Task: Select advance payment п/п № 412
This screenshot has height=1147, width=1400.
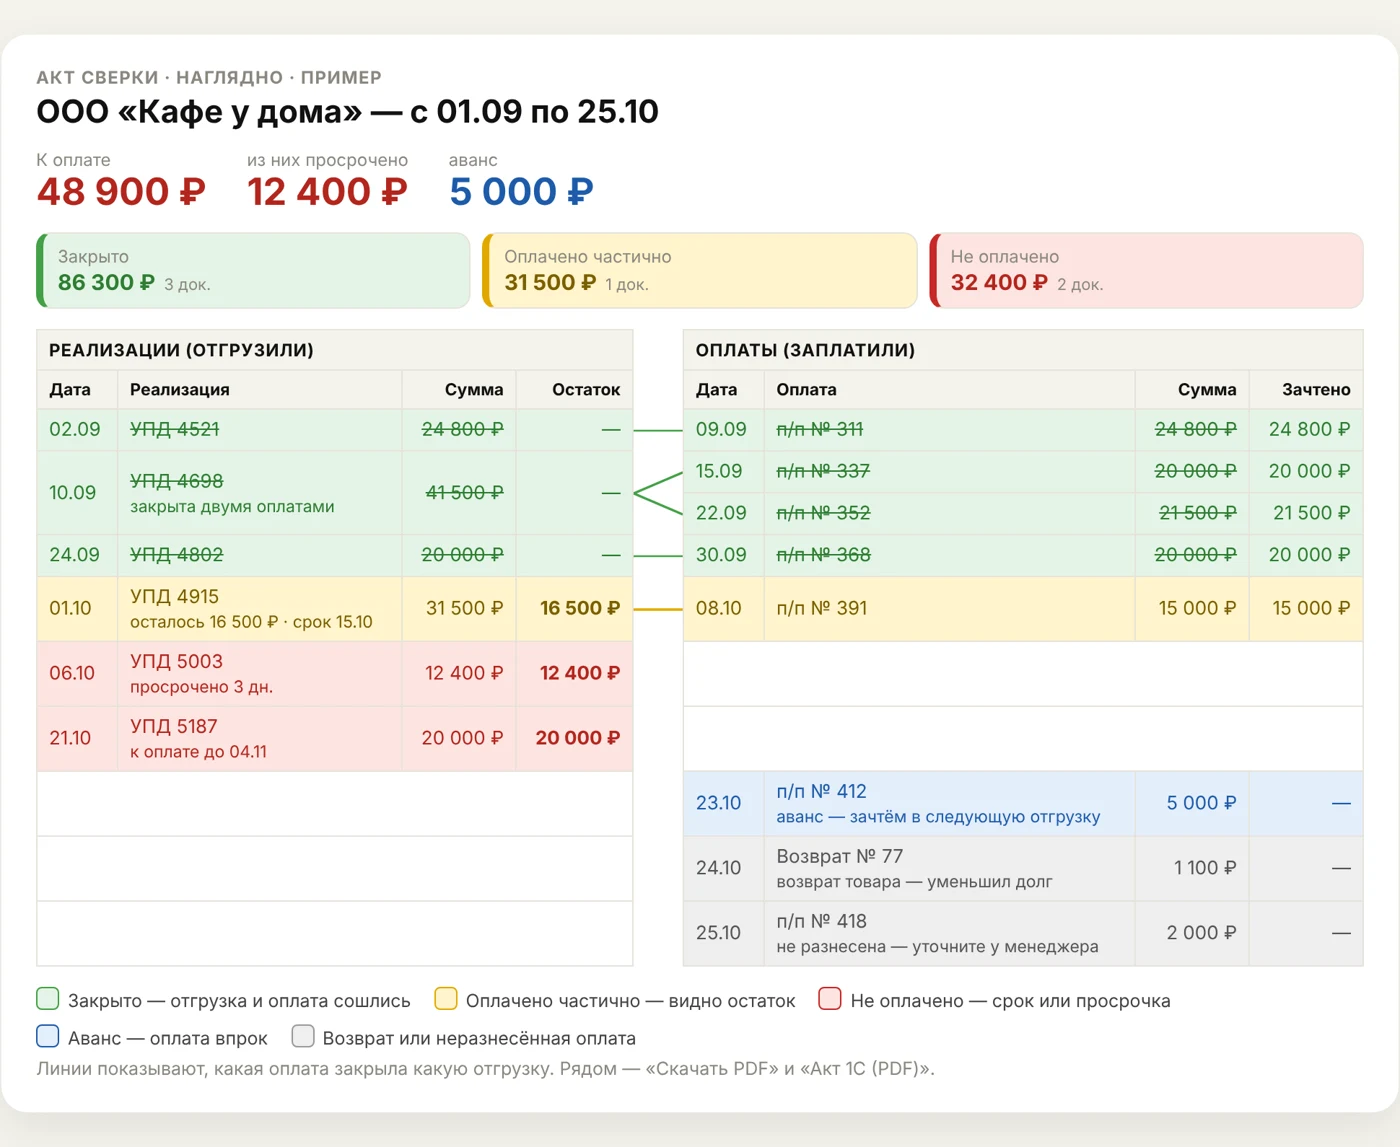Action: pyautogui.click(x=1023, y=803)
